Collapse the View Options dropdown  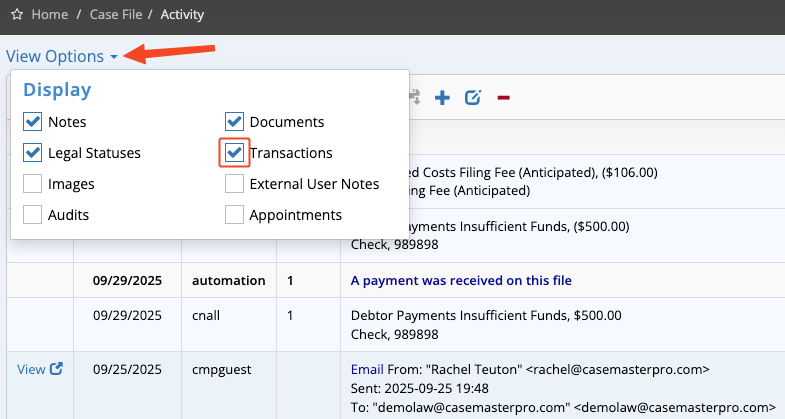(x=62, y=56)
